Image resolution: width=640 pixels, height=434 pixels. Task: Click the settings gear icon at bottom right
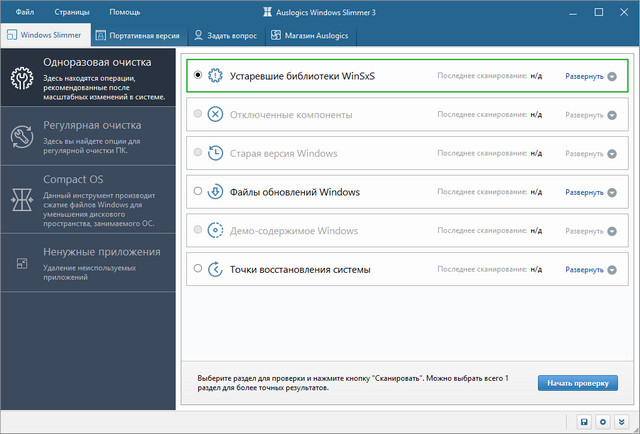pyautogui.click(x=603, y=422)
